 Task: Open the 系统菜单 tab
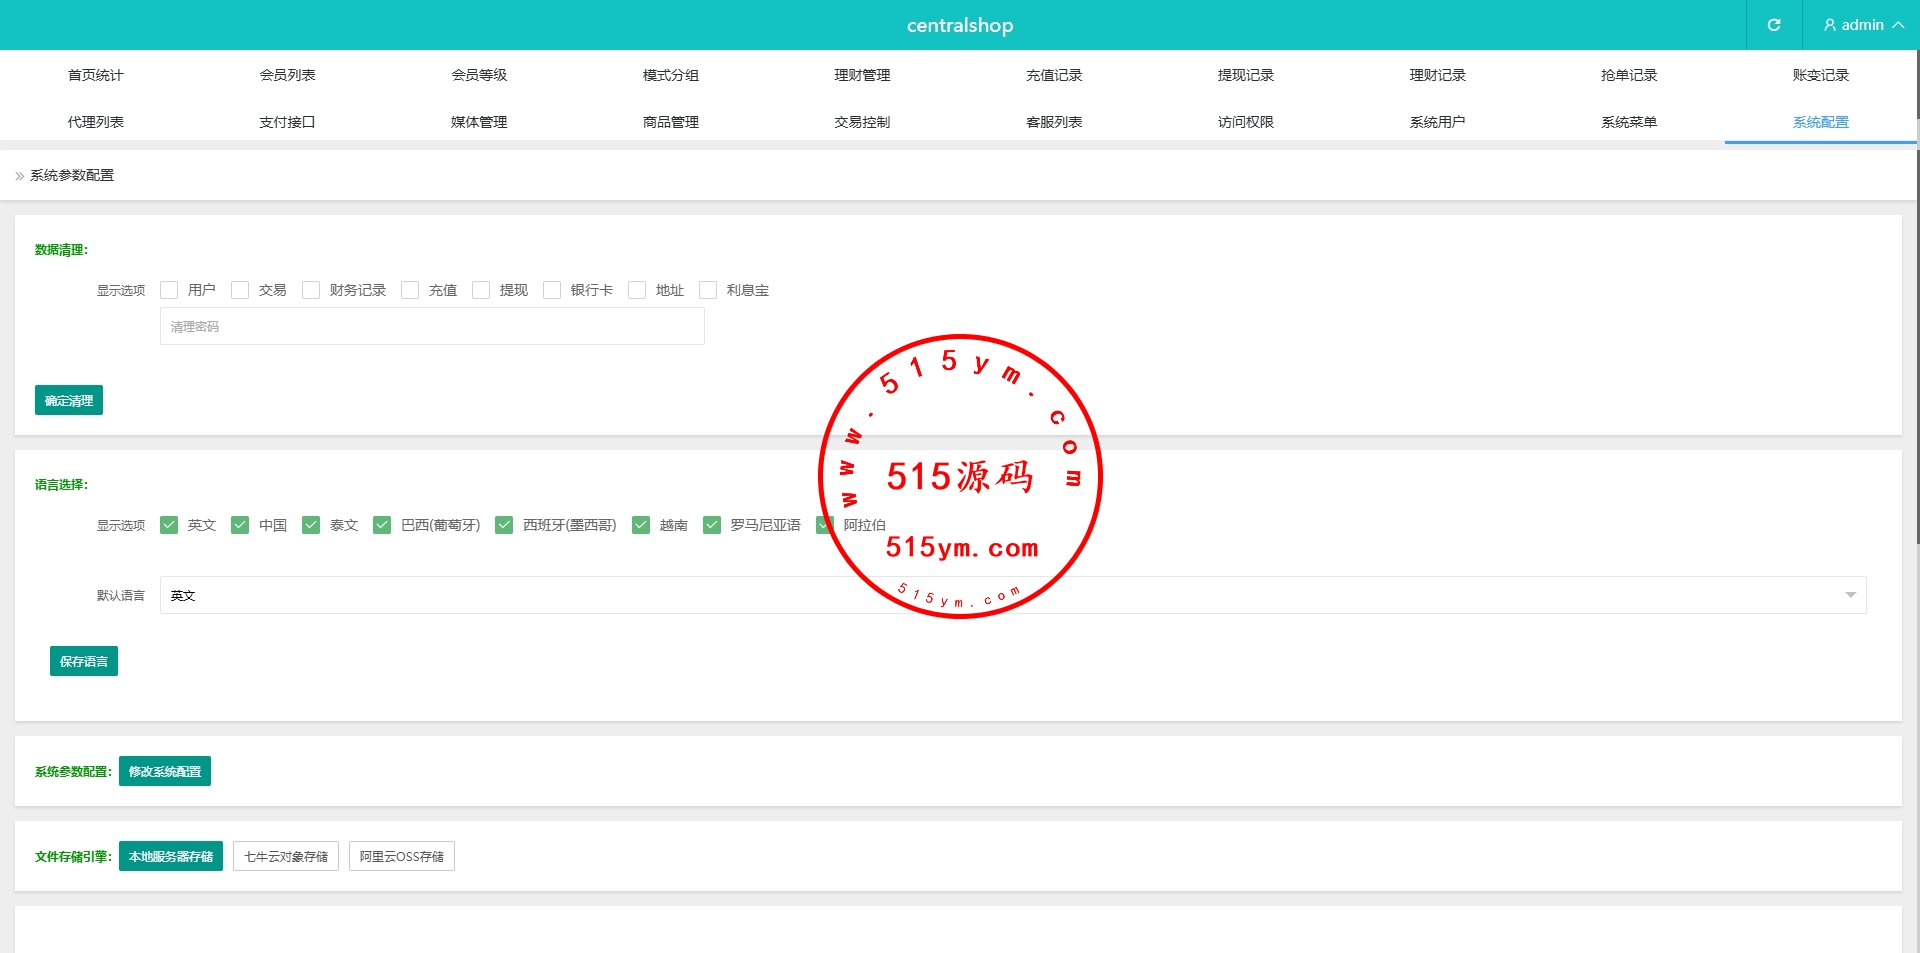tap(1628, 122)
